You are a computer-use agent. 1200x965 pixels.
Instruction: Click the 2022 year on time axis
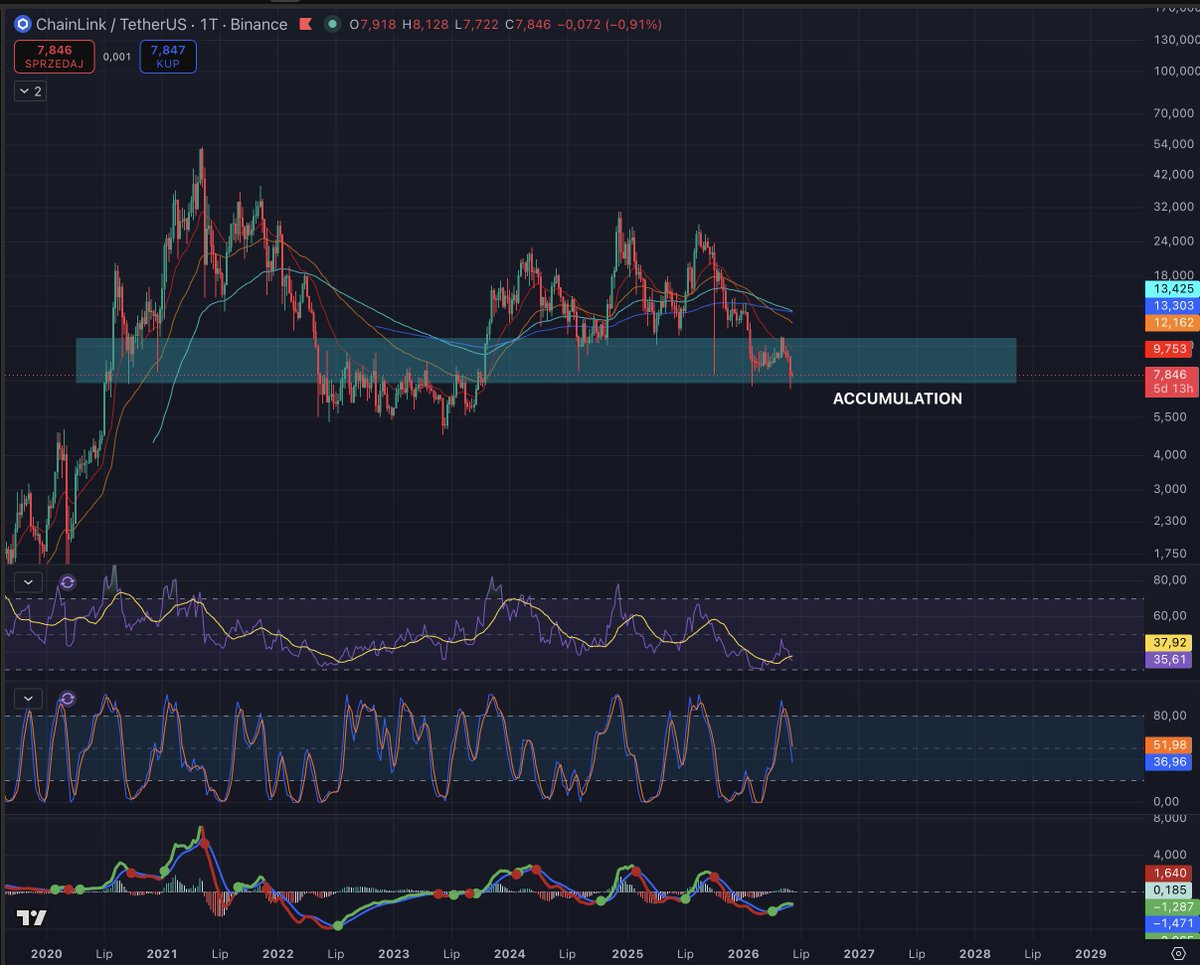279,953
